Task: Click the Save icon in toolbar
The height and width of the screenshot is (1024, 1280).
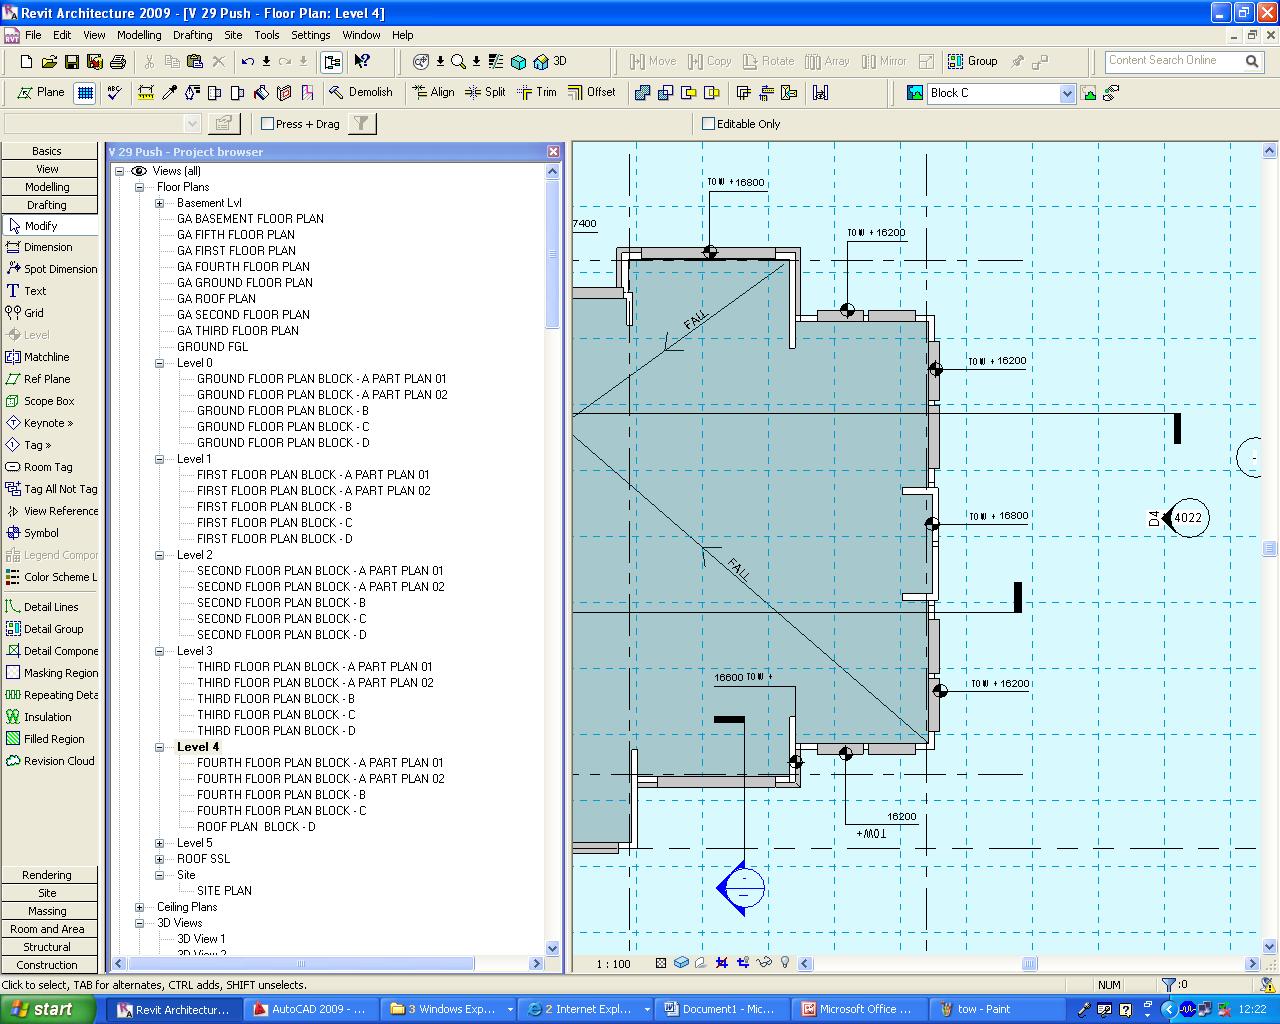Action: (72, 62)
